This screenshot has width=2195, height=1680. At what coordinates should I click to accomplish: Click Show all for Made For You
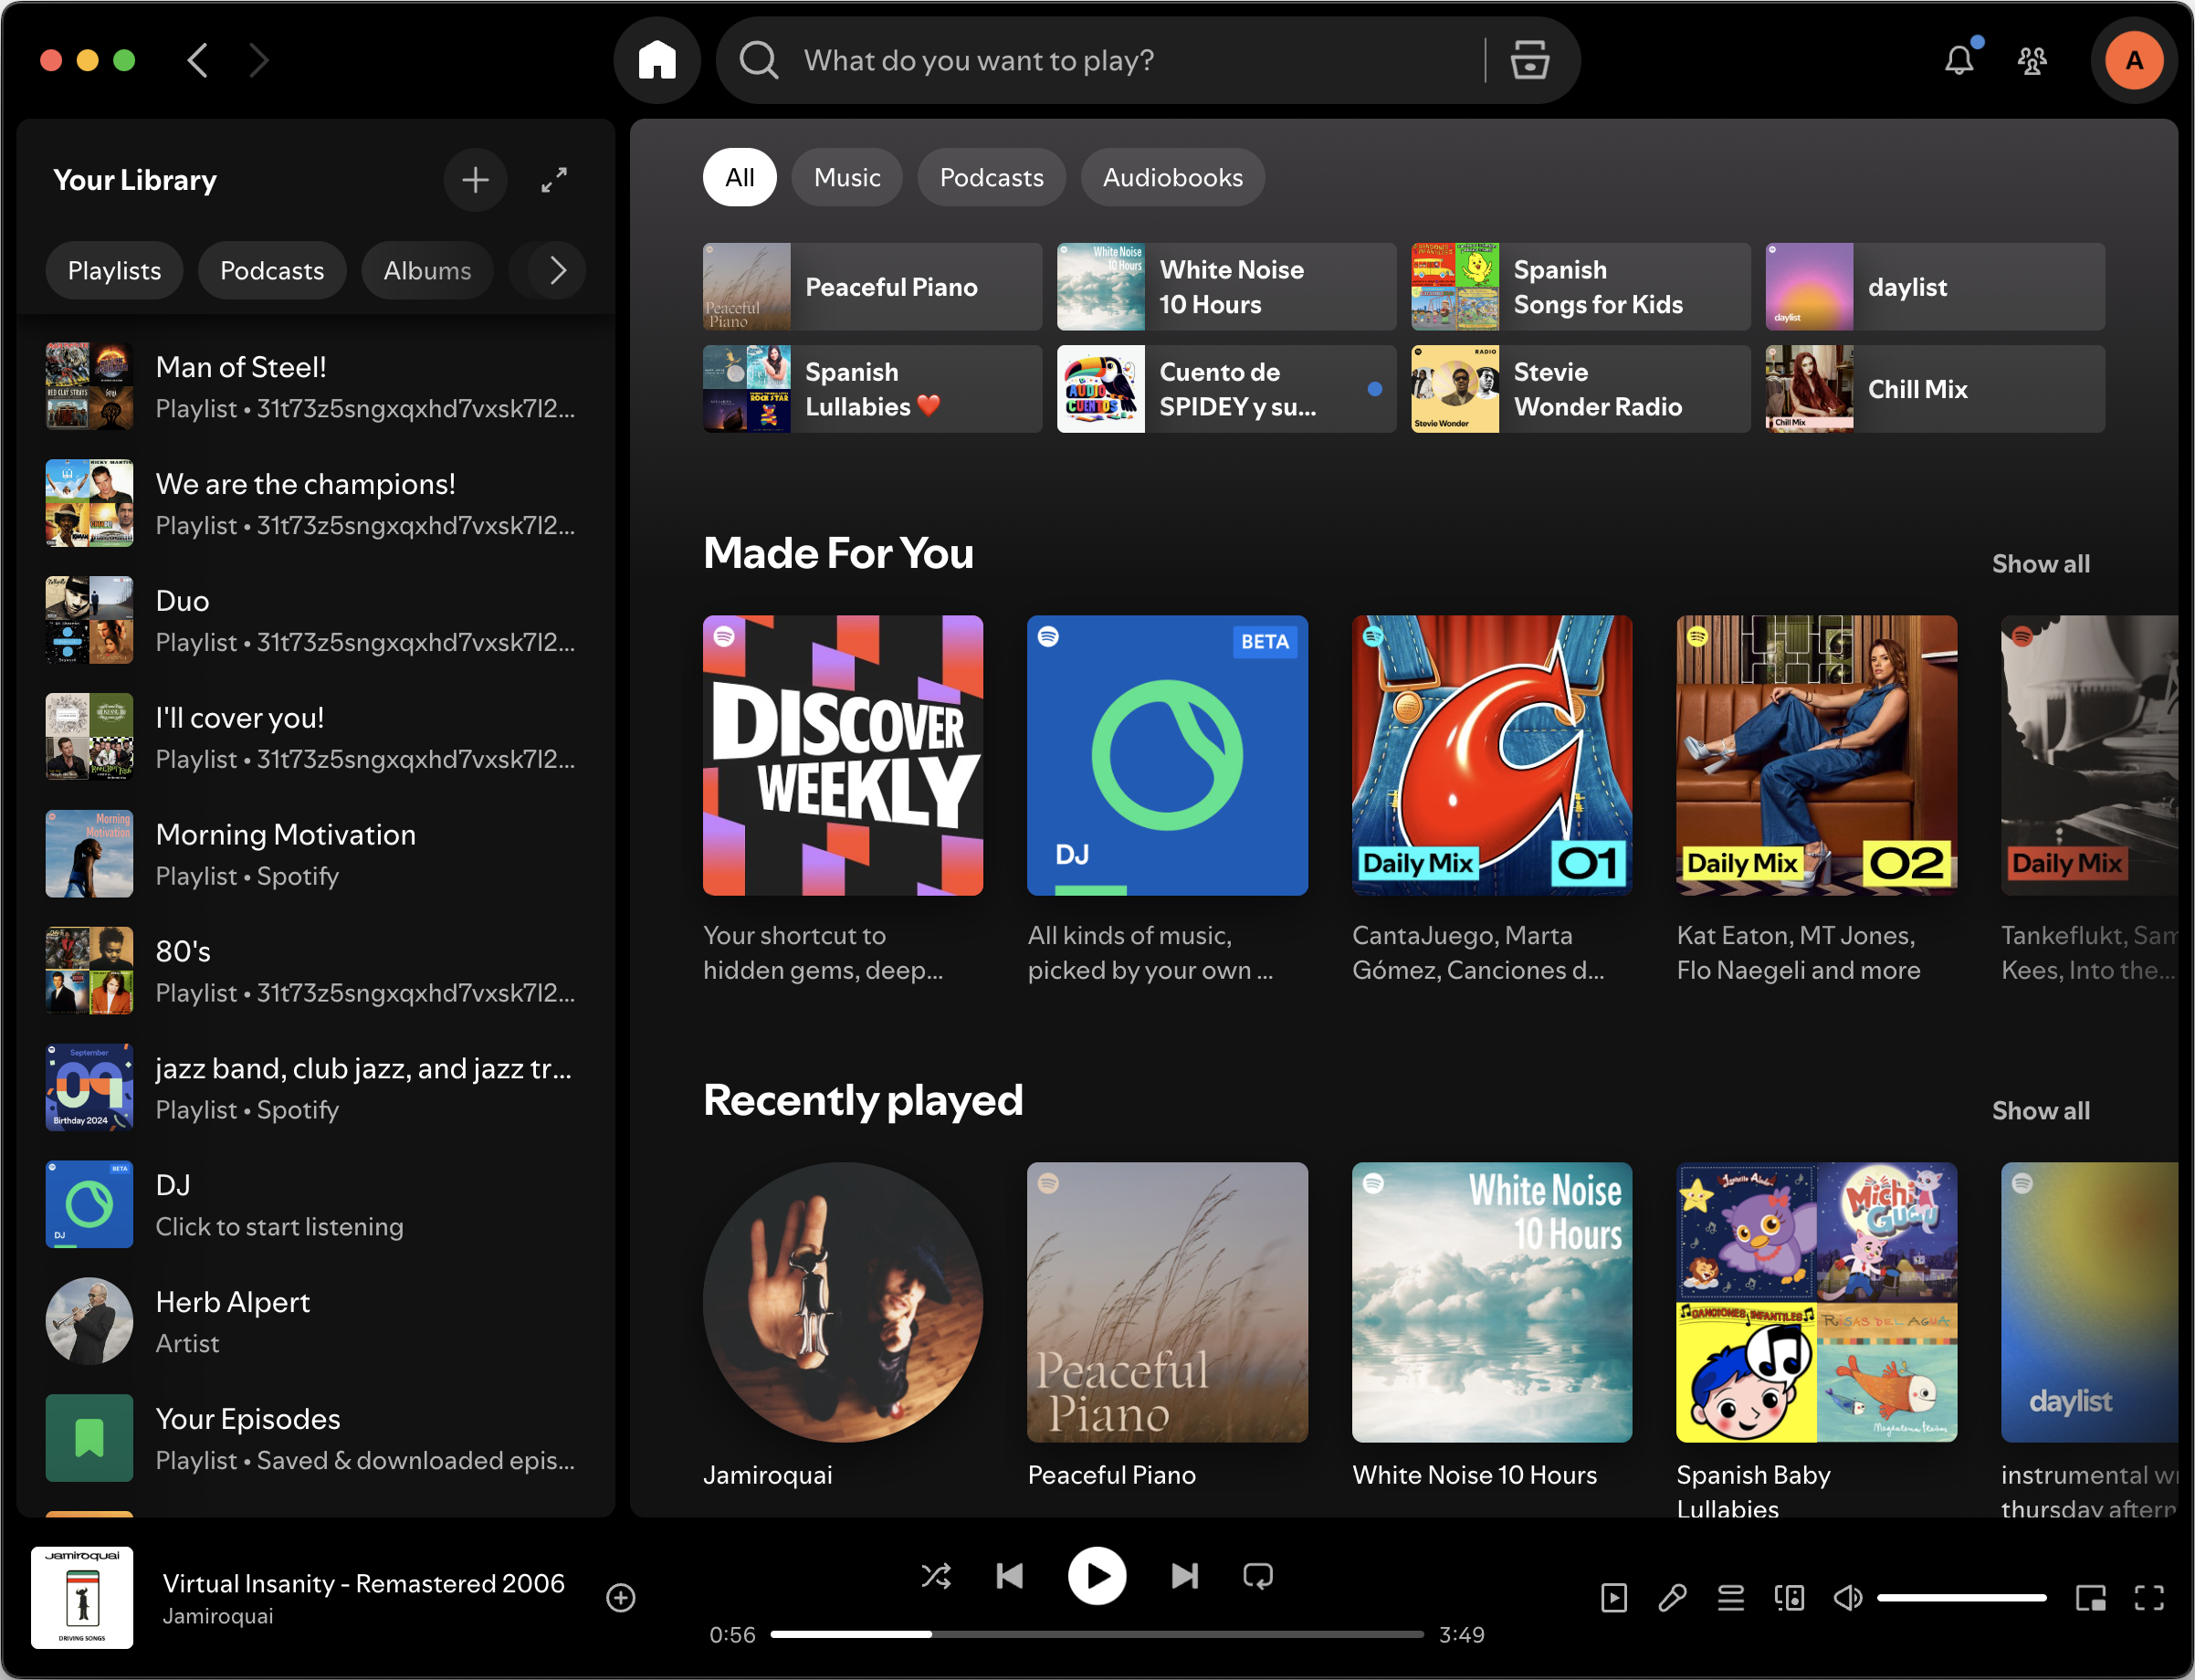point(2040,564)
